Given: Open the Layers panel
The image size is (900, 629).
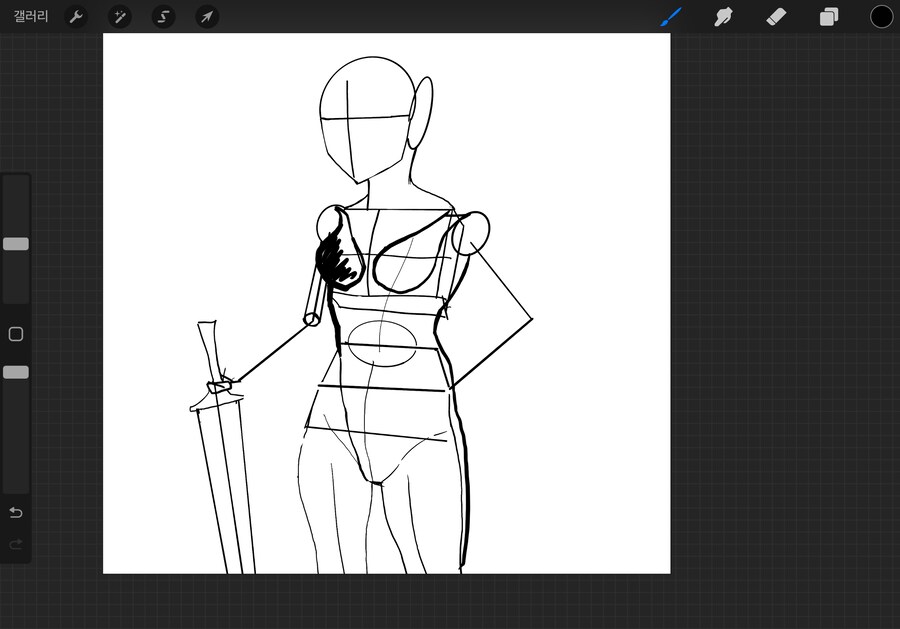Looking at the screenshot, I should click(829, 17).
